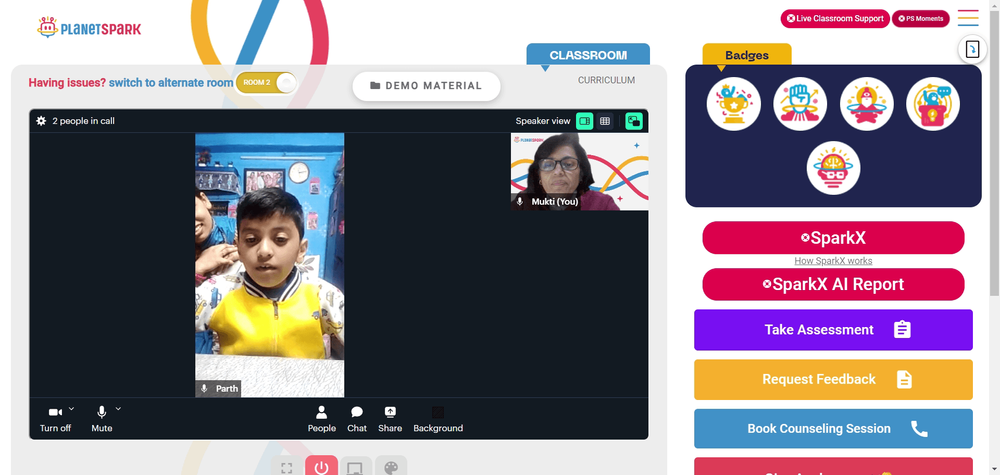Switch to speaker view layout

584,121
